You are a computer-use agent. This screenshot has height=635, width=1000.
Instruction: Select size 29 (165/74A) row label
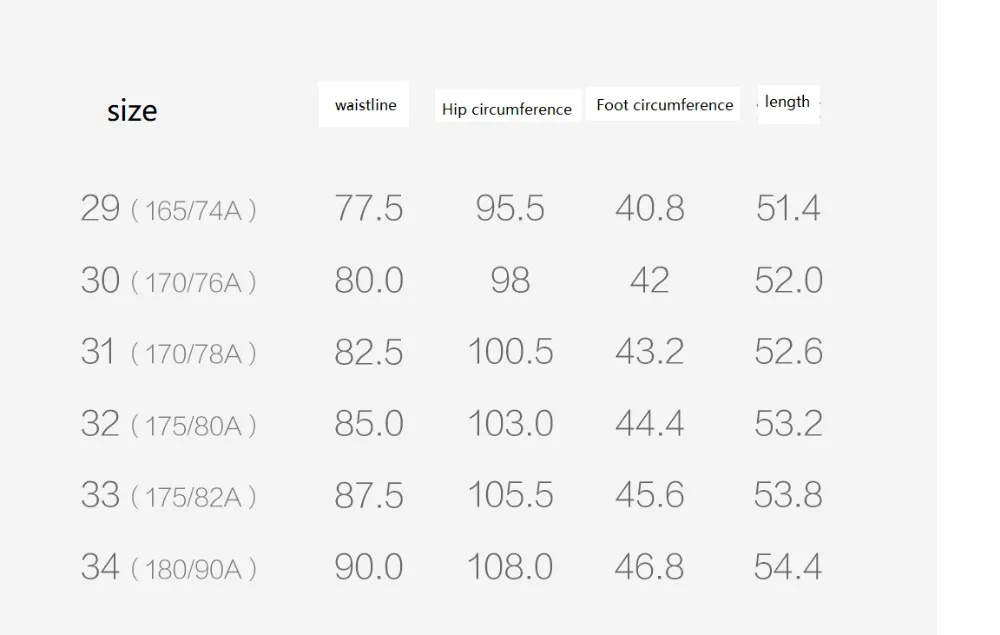(168, 209)
